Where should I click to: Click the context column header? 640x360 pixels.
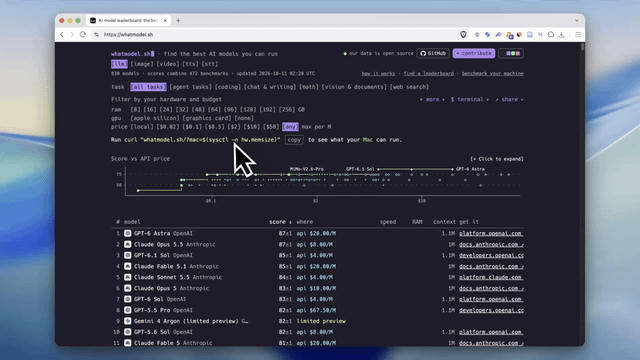444,222
